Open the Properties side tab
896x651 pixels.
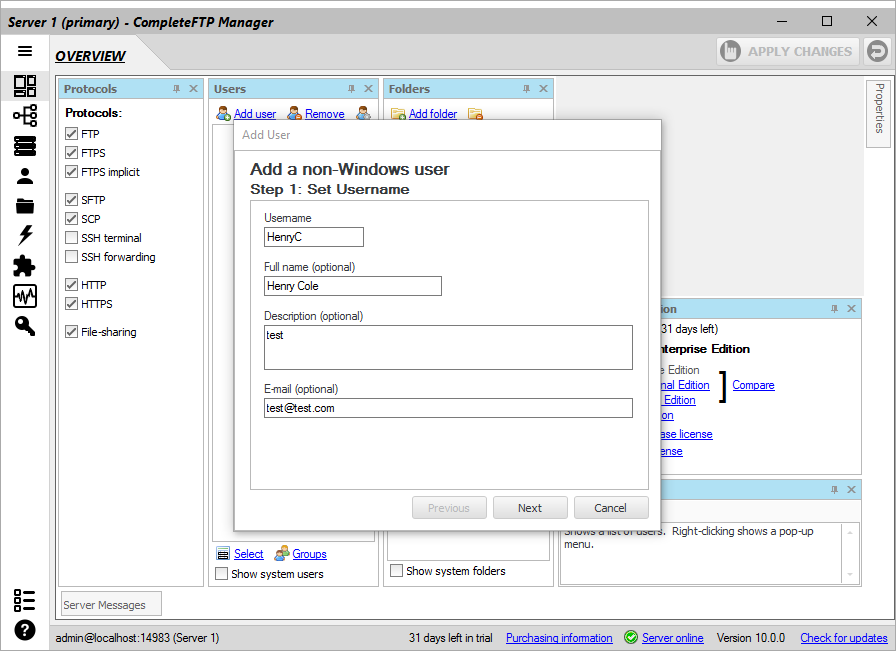click(879, 113)
